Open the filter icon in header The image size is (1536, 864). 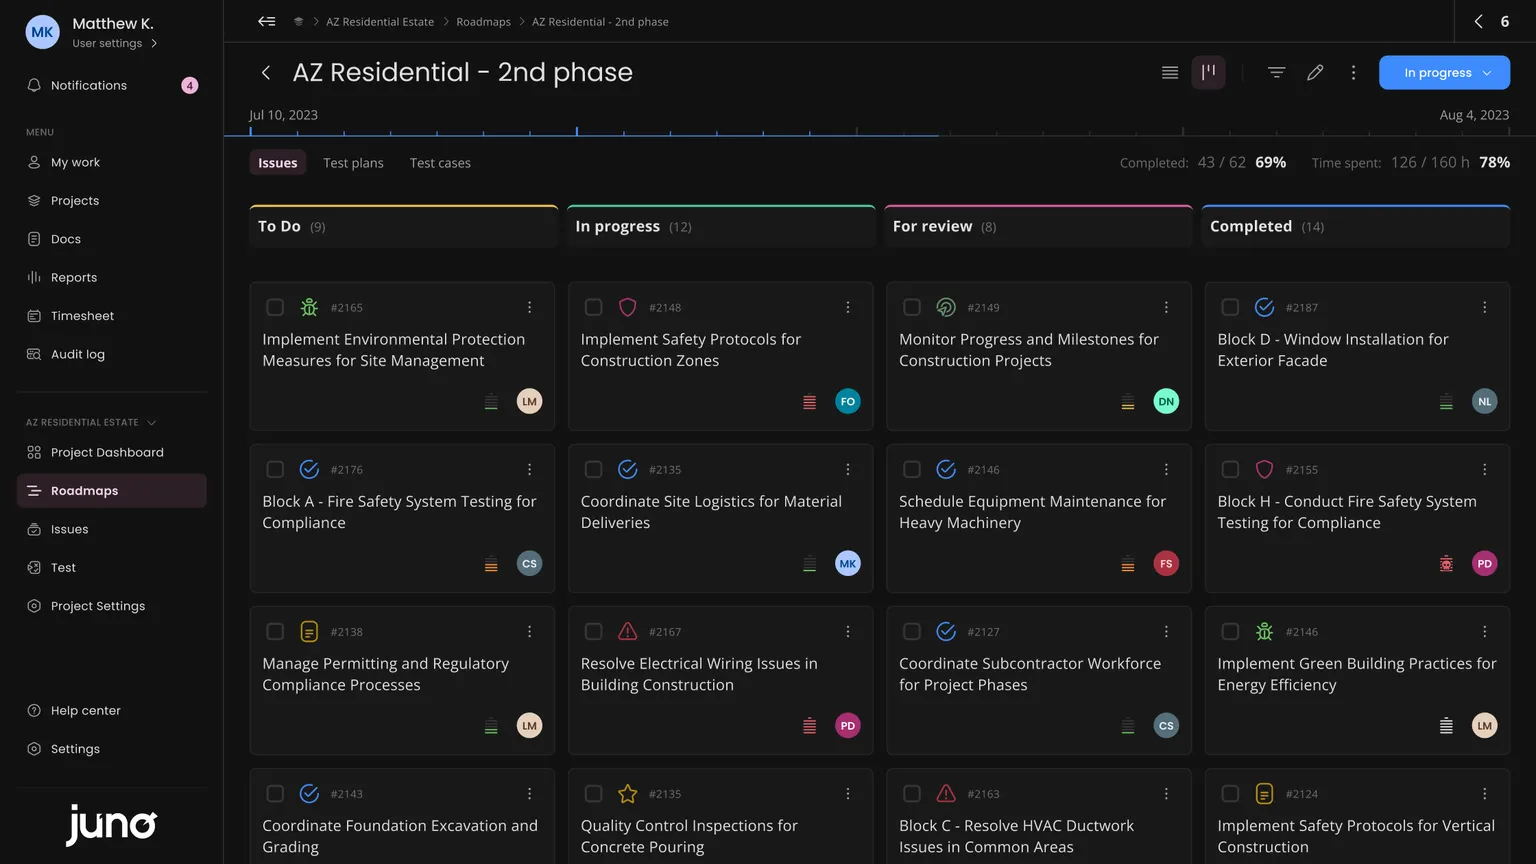(1276, 72)
